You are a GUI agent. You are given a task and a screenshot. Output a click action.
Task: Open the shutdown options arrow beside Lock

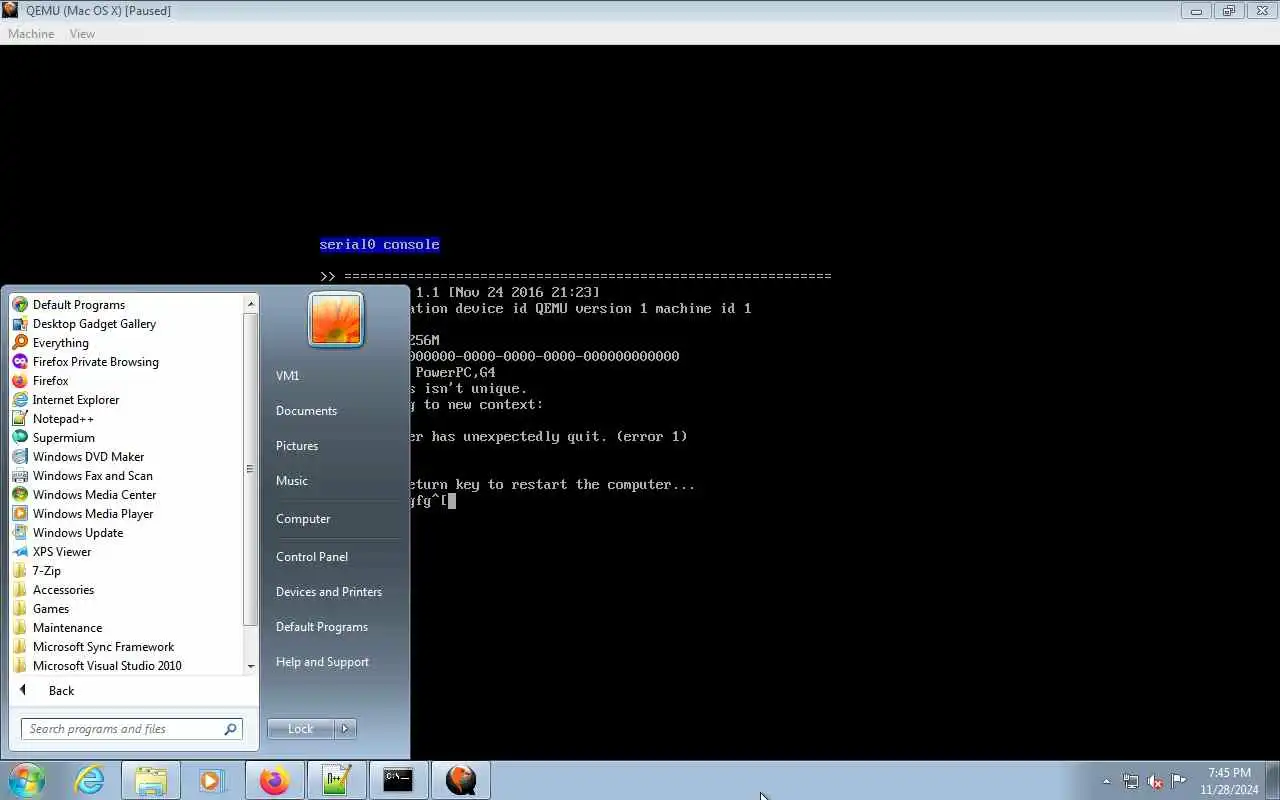345,729
